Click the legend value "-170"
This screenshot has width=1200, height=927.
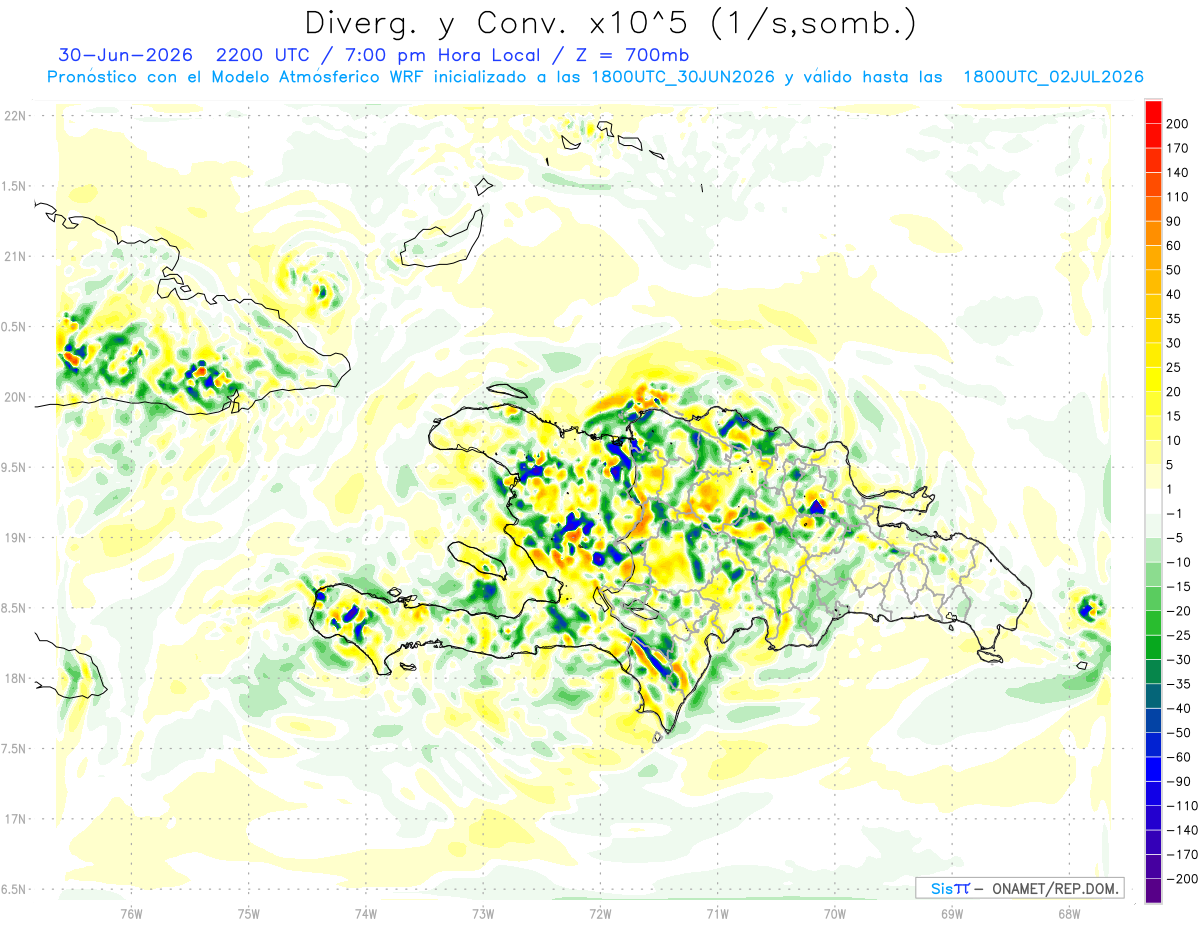pyautogui.click(x=1180, y=855)
